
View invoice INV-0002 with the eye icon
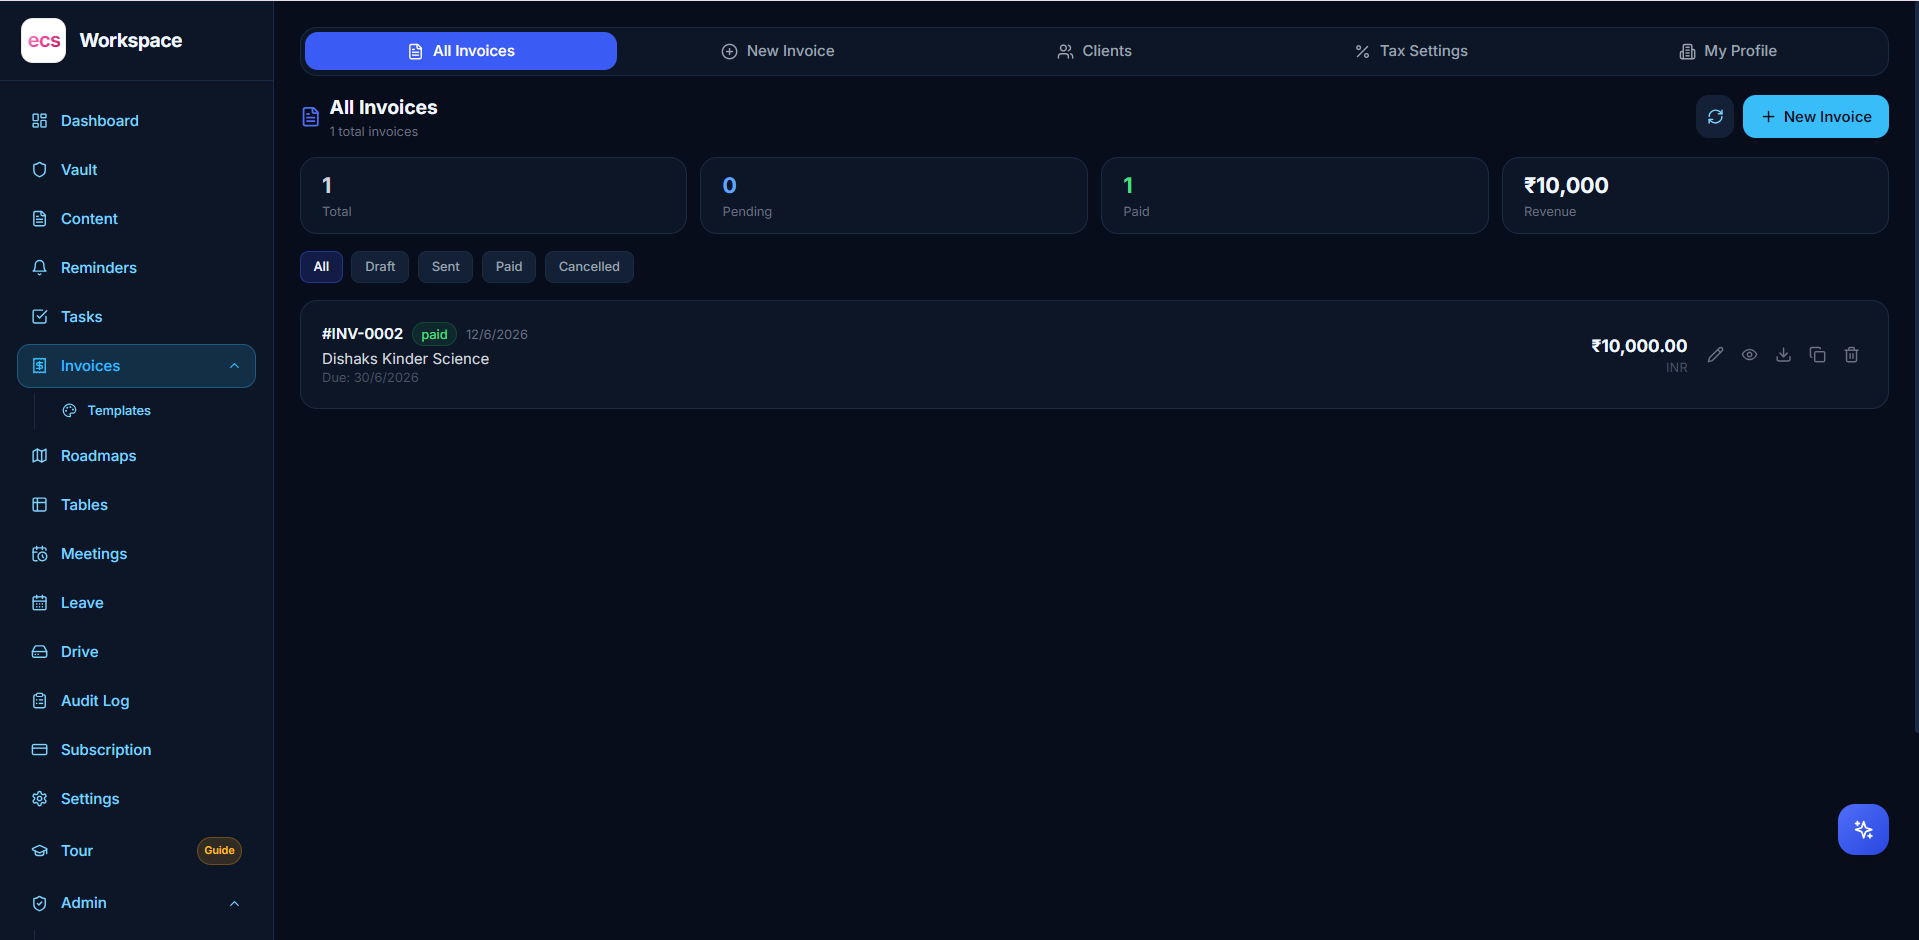pyautogui.click(x=1749, y=355)
